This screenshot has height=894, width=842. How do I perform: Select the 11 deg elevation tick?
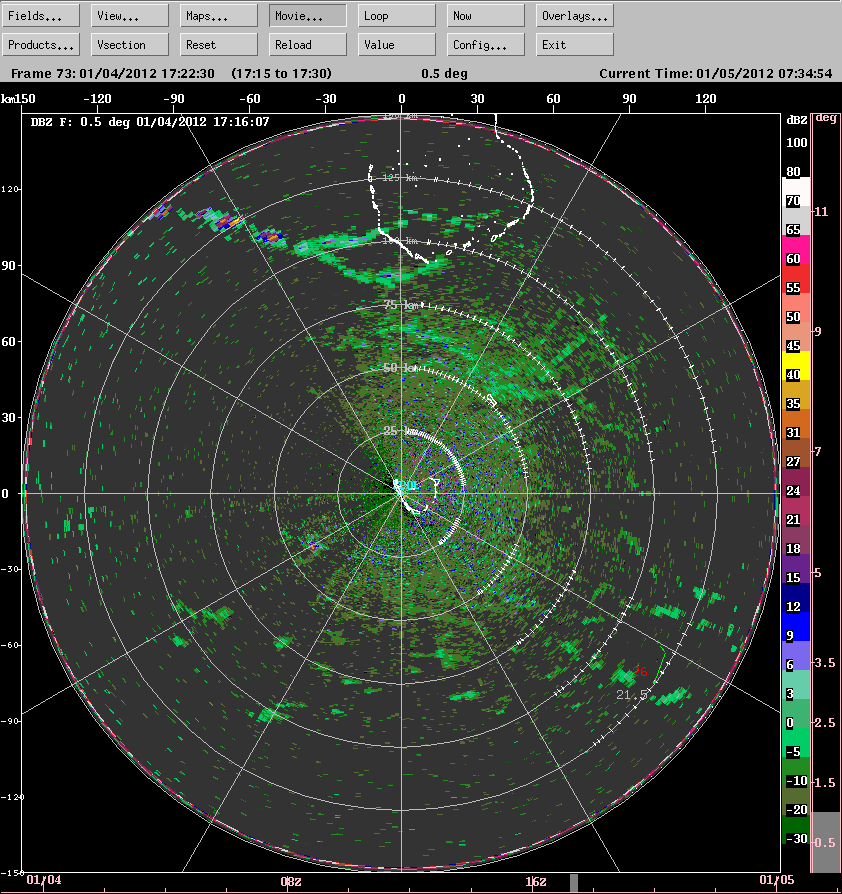[x=821, y=212]
